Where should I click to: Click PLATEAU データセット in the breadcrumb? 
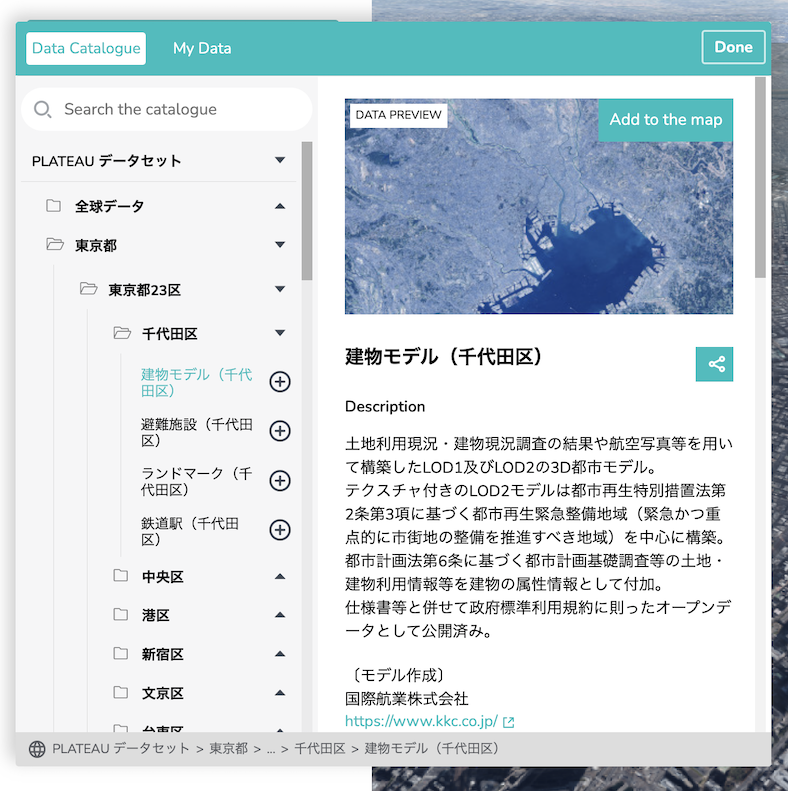[x=121, y=749]
